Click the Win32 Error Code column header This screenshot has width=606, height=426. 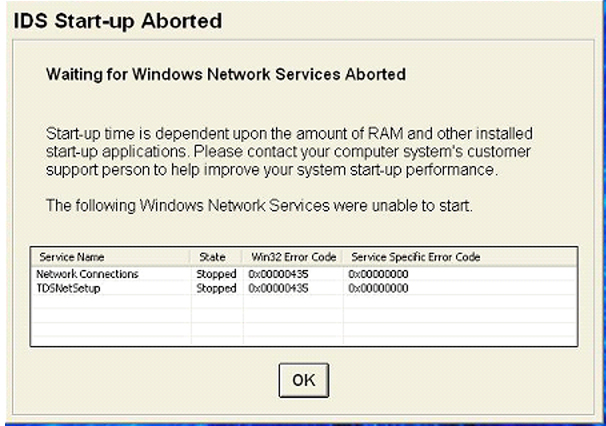coord(293,257)
